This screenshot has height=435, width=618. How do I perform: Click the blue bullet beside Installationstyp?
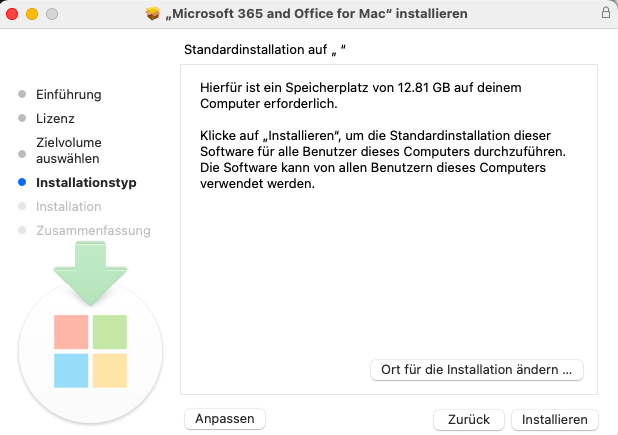22,183
